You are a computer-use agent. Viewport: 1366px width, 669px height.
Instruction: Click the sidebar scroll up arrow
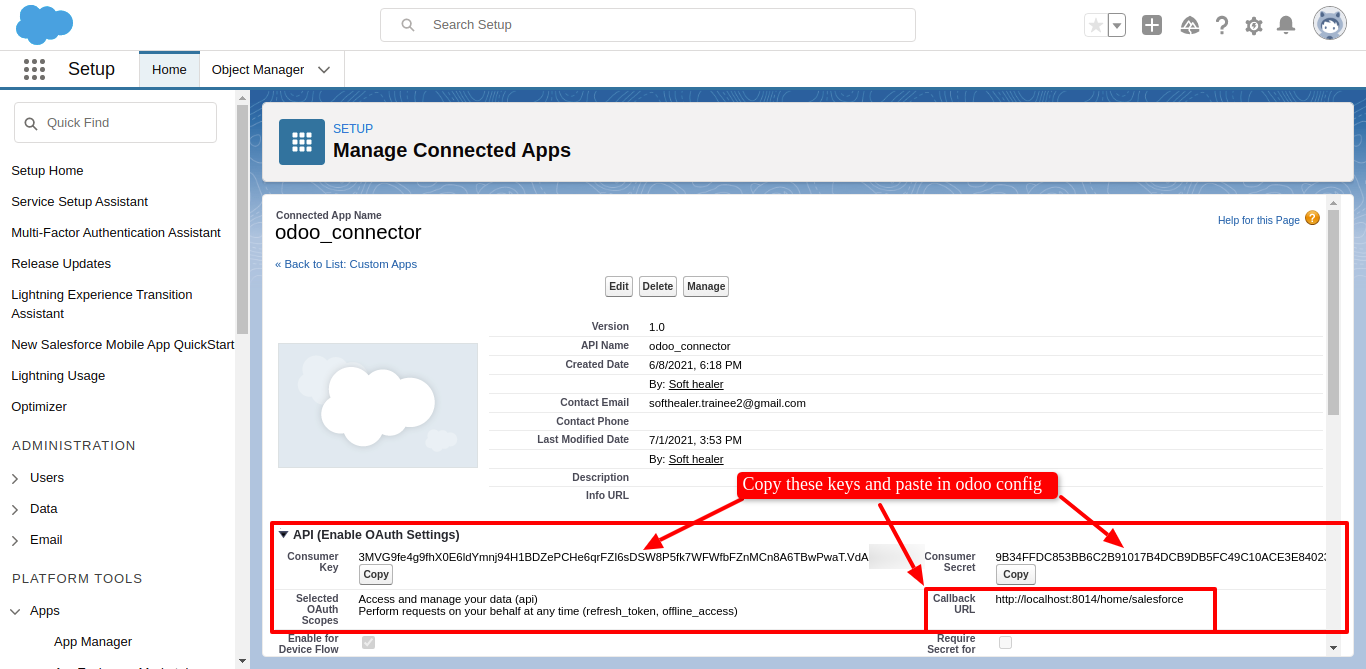[x=242, y=97]
